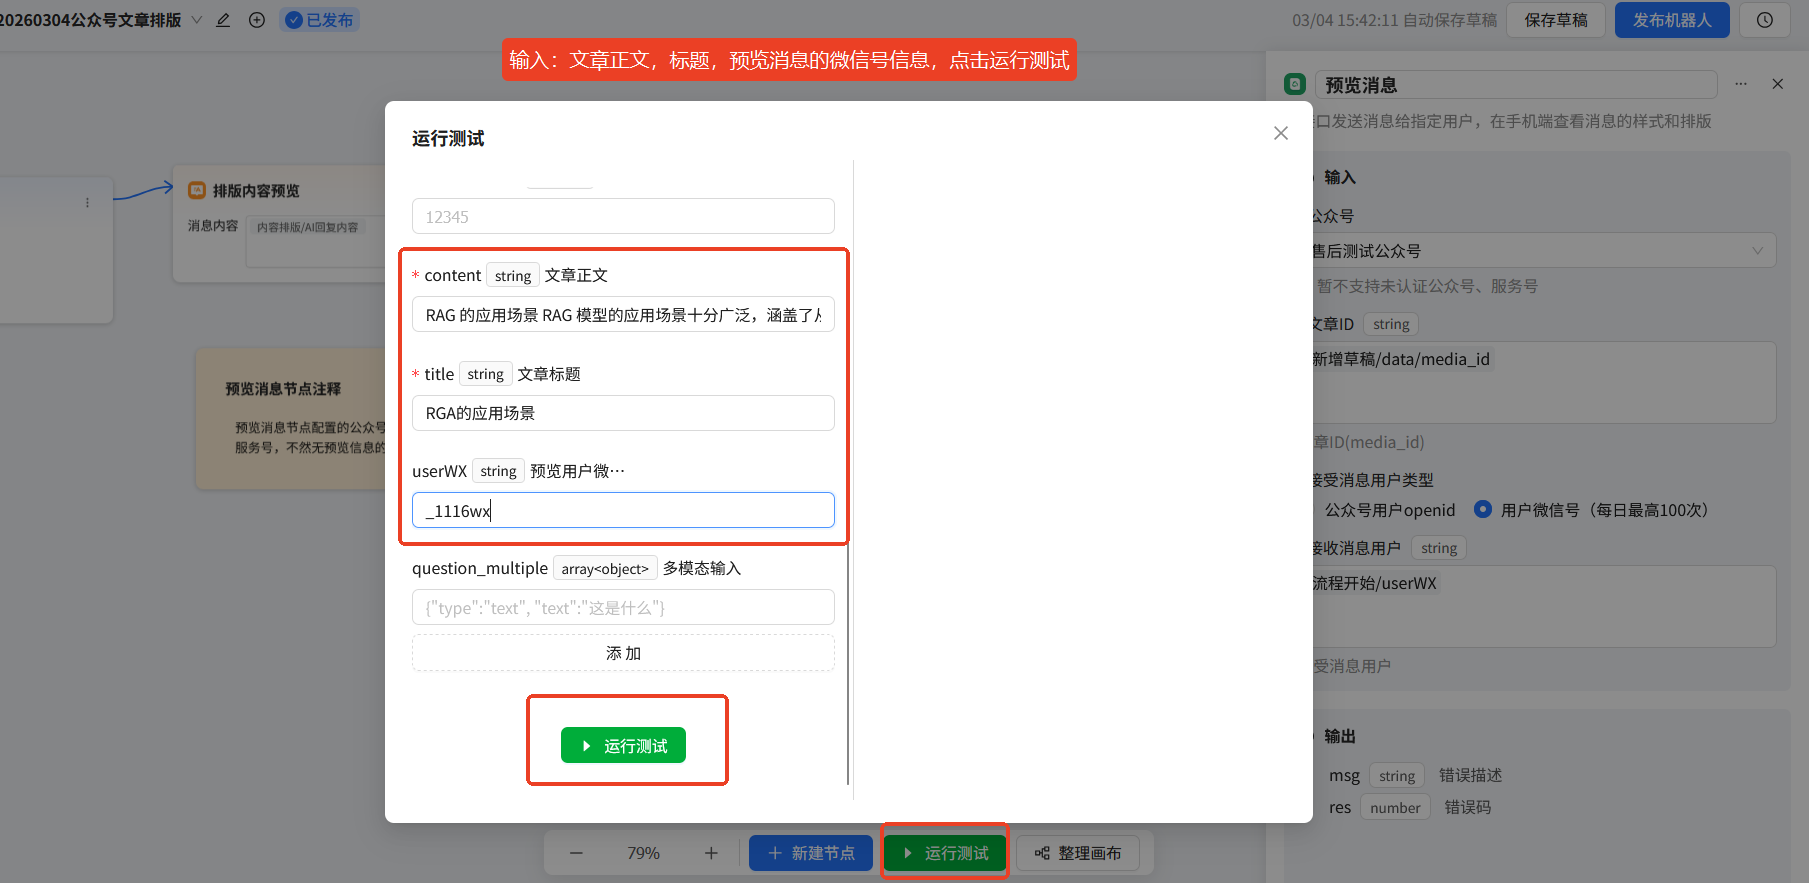Click the orange 排版内容预览 node icon
The width and height of the screenshot is (1809, 883).
coord(197,190)
